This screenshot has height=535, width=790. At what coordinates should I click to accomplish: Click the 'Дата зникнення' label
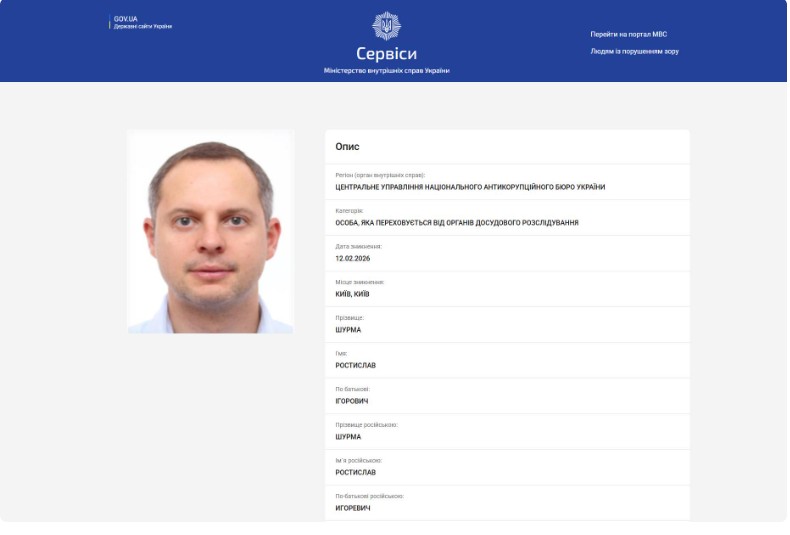tap(358, 246)
